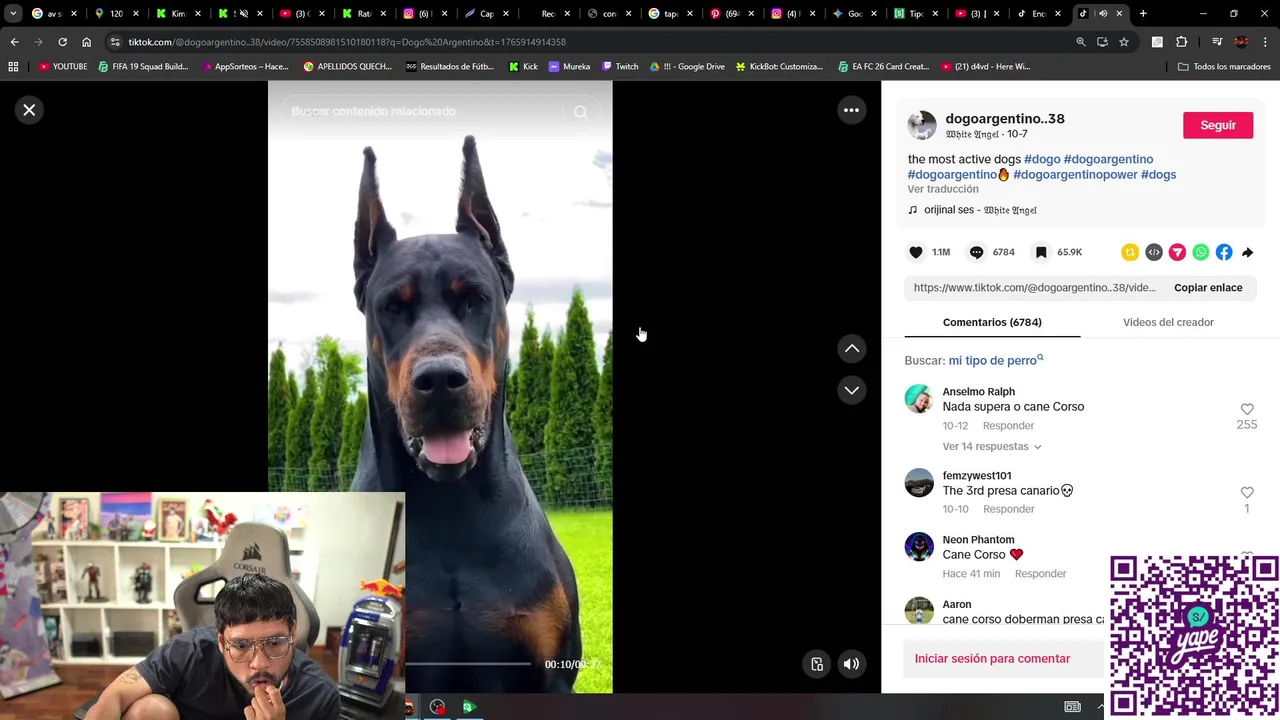Open YOUTUBE bookmark
This screenshot has height=720, width=1280.
63,67
